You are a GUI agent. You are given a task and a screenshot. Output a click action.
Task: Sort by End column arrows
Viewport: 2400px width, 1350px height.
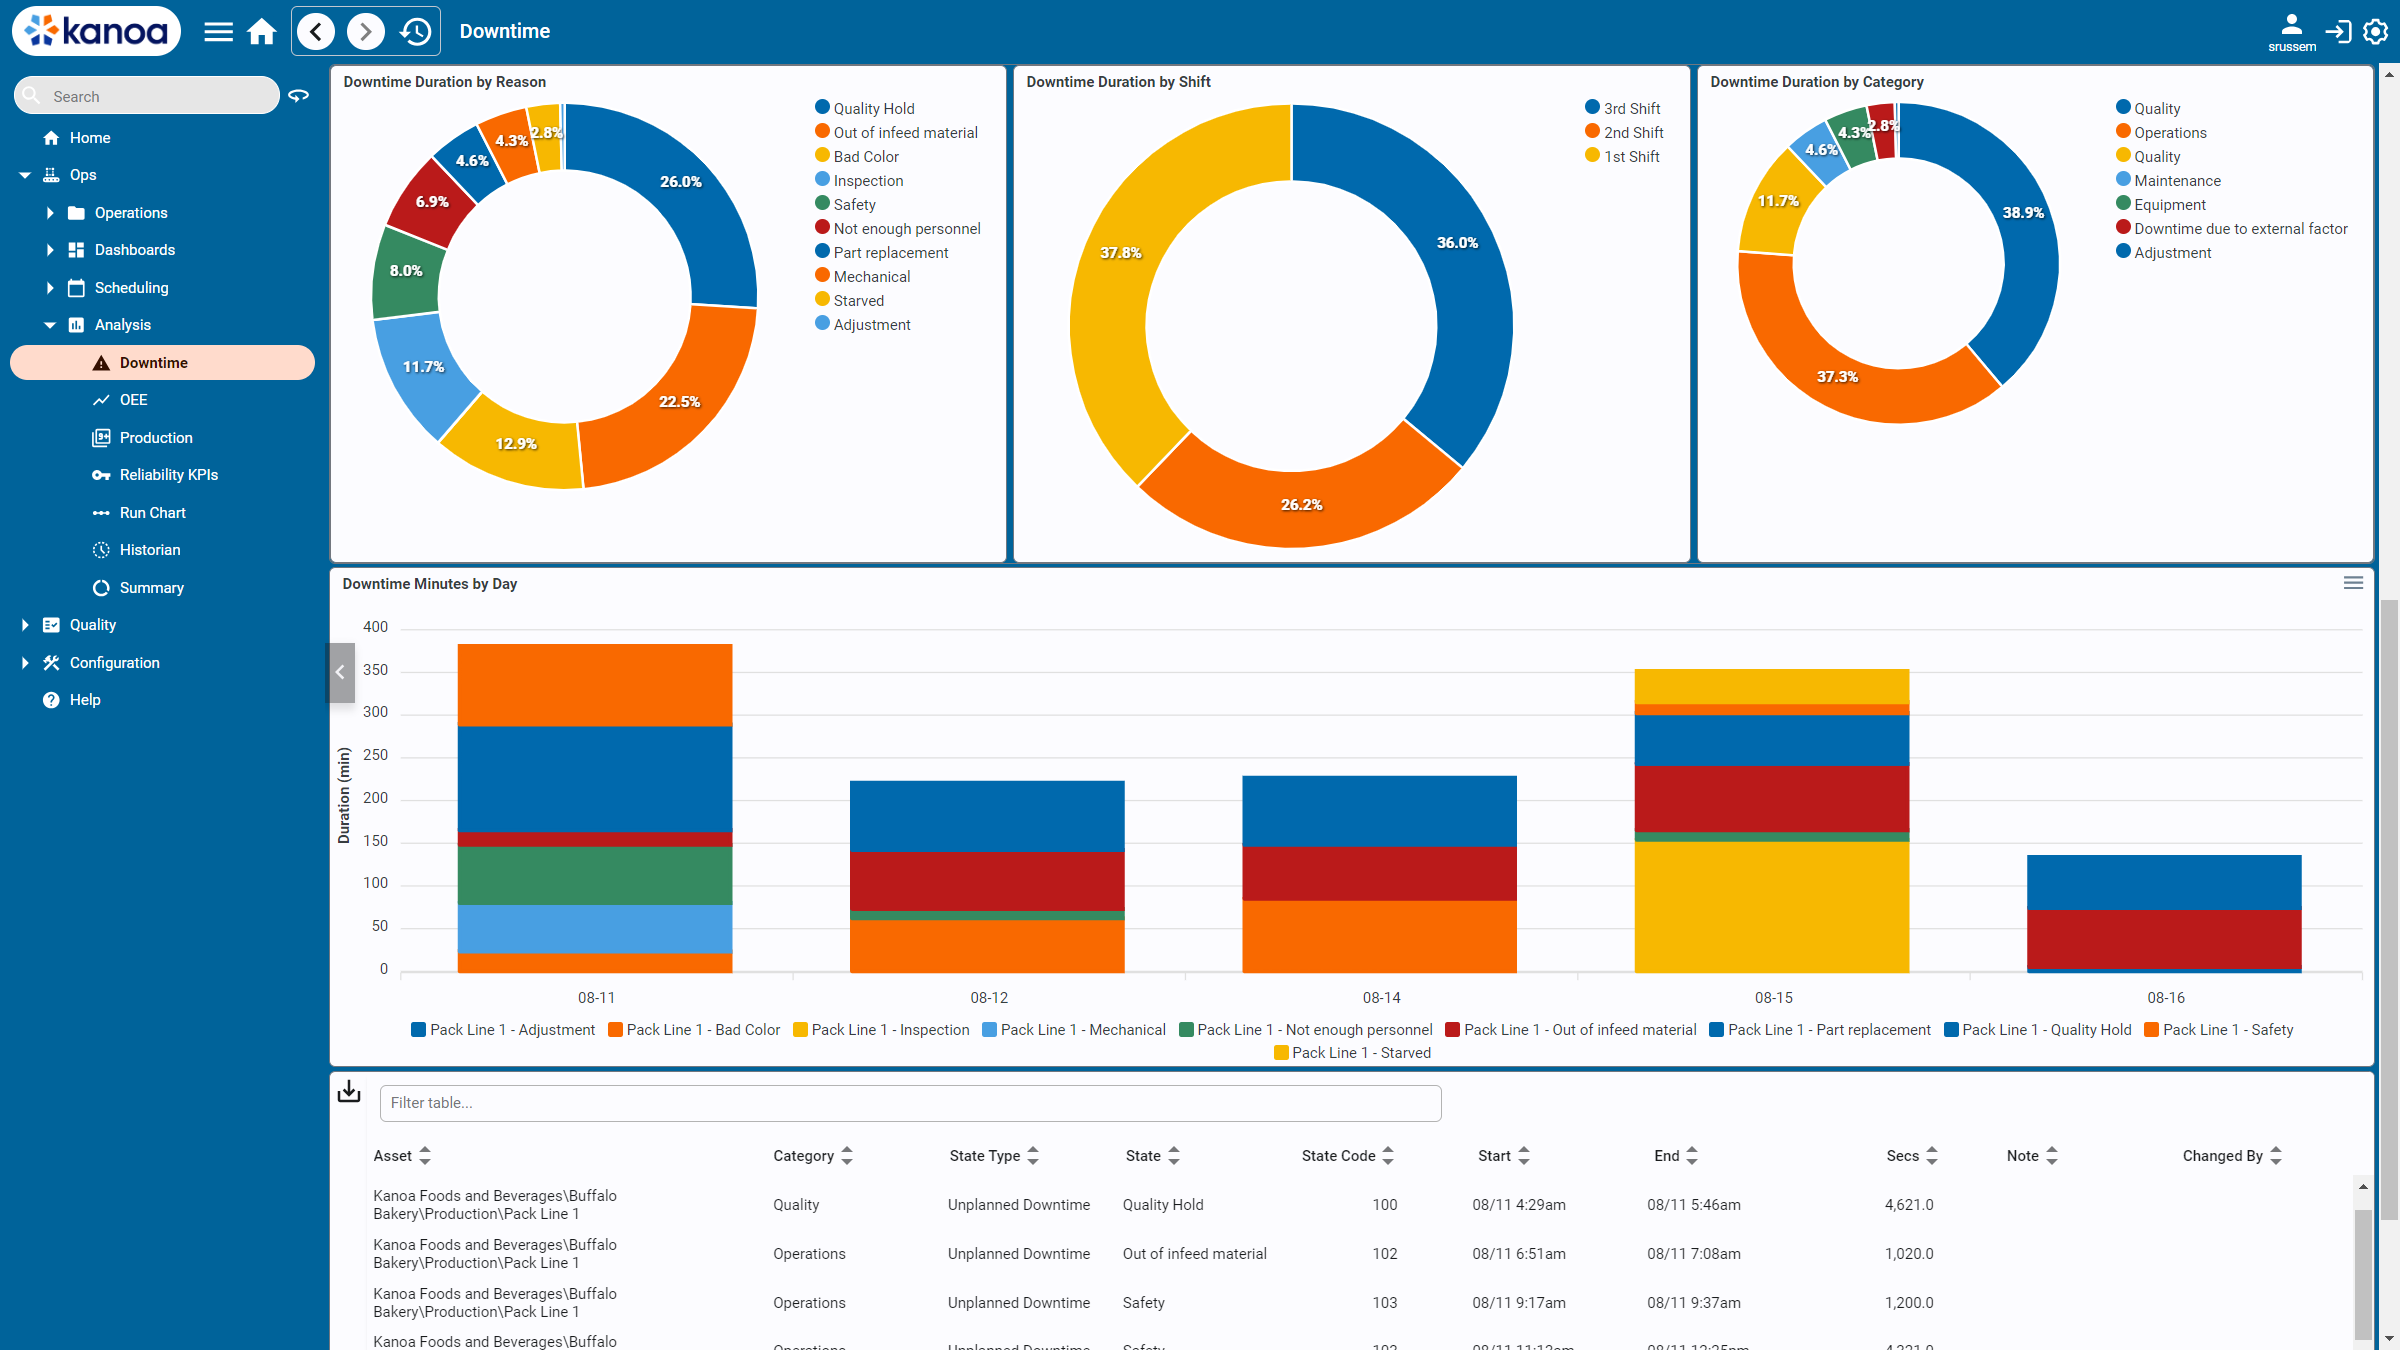pos(1692,1156)
